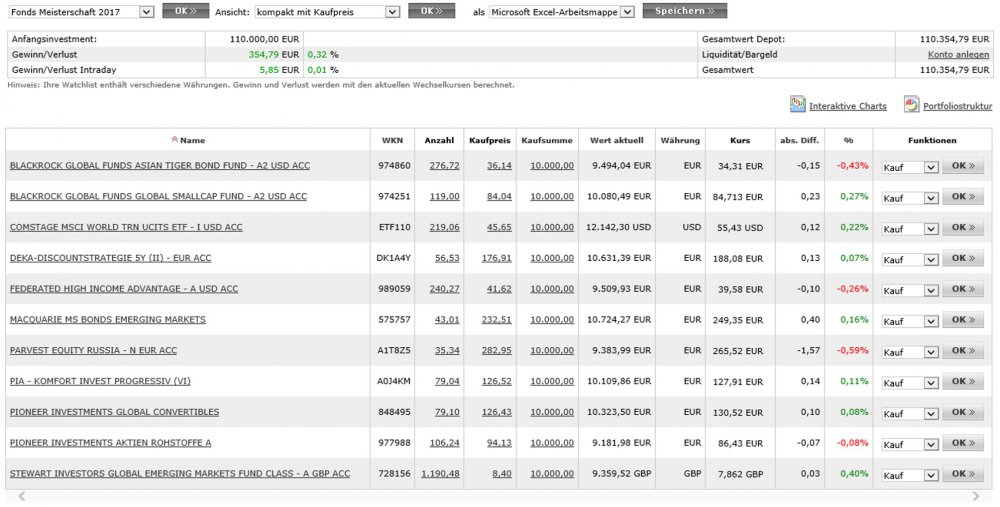
Task: Edit Kaufpreis 282,95 for Parvest Russia
Action: (x=497, y=350)
